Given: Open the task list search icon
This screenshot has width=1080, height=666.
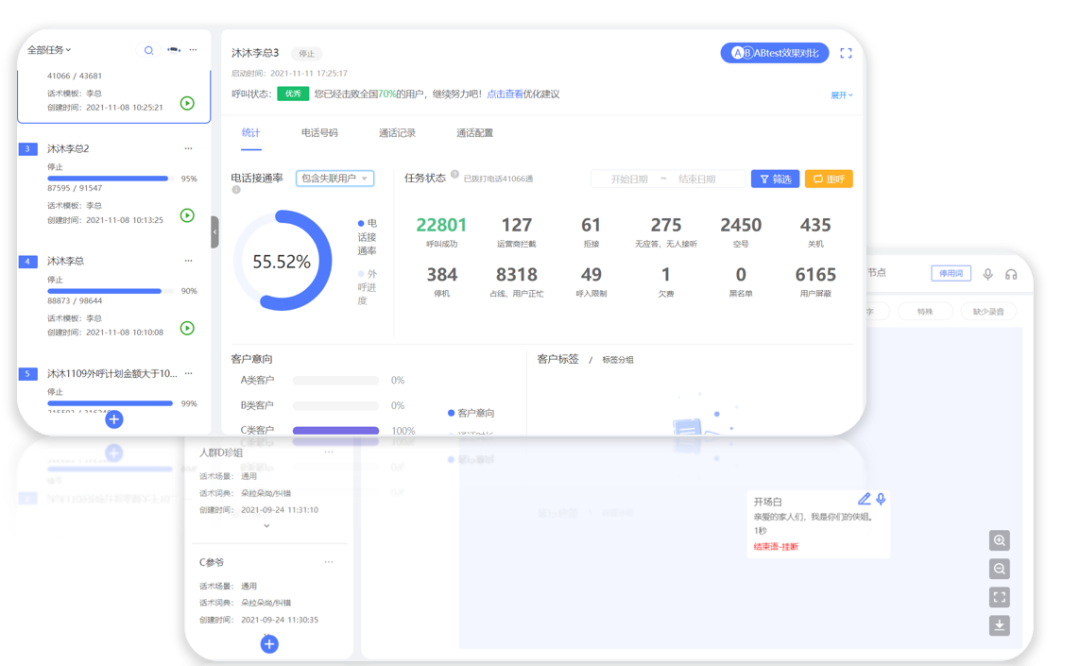Looking at the screenshot, I should coord(148,50).
